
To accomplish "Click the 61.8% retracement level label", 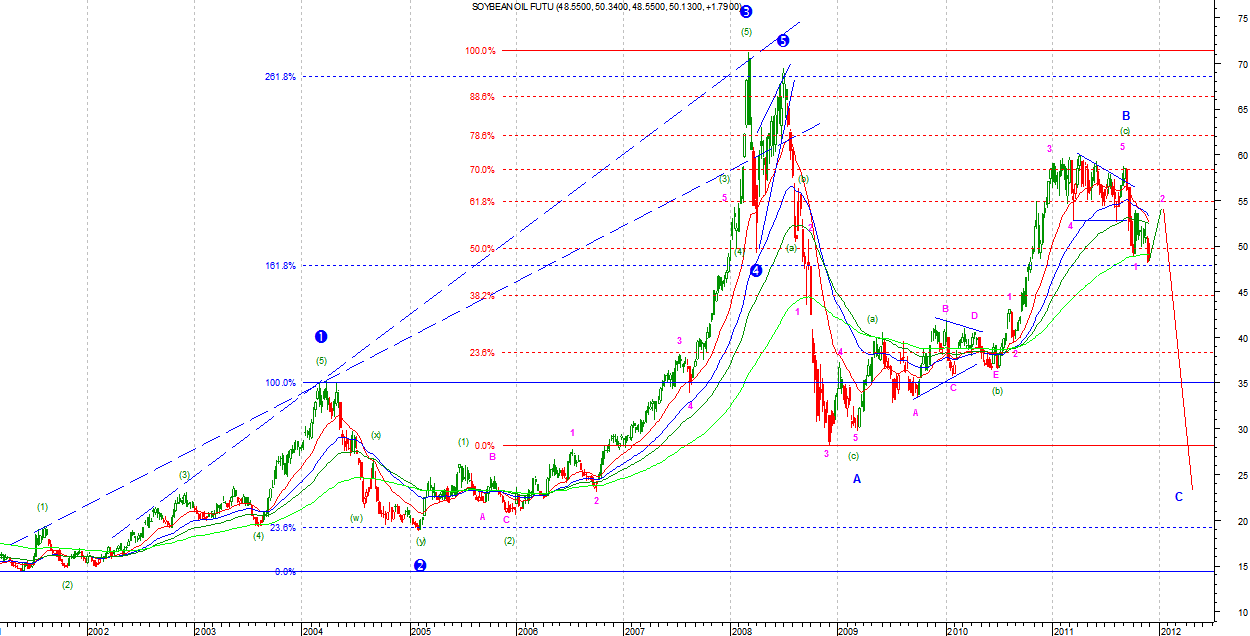I will (x=480, y=202).
